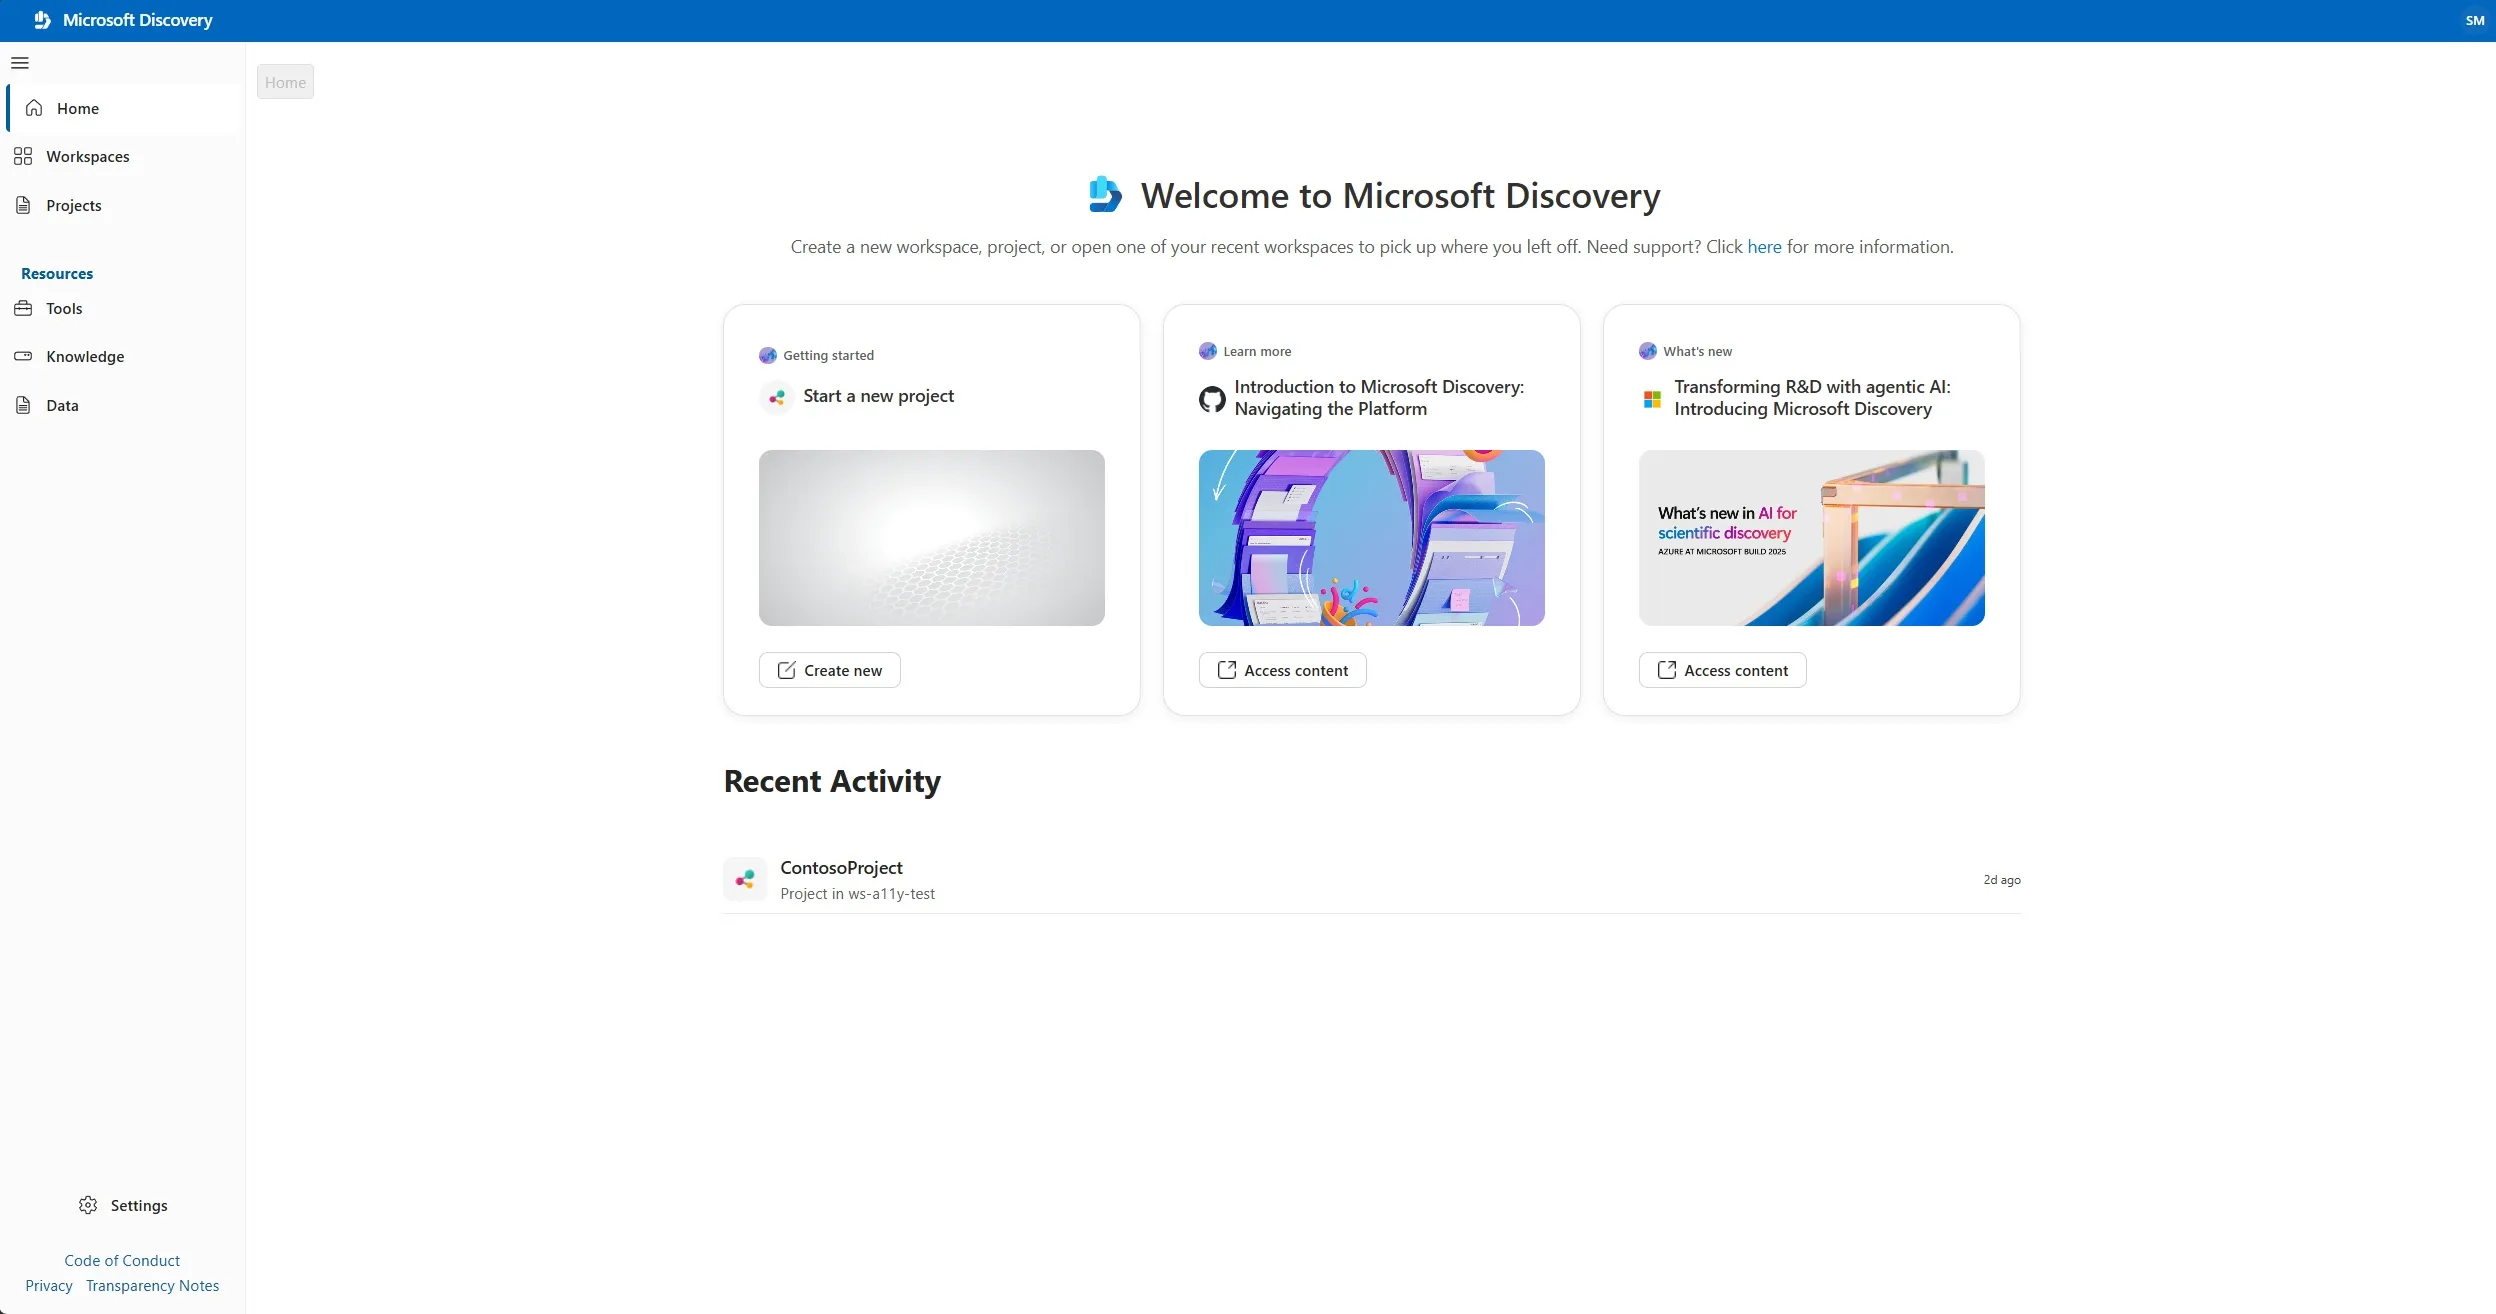
Task: Click the ContosoProject icon in Recent Activity
Action: click(745, 879)
